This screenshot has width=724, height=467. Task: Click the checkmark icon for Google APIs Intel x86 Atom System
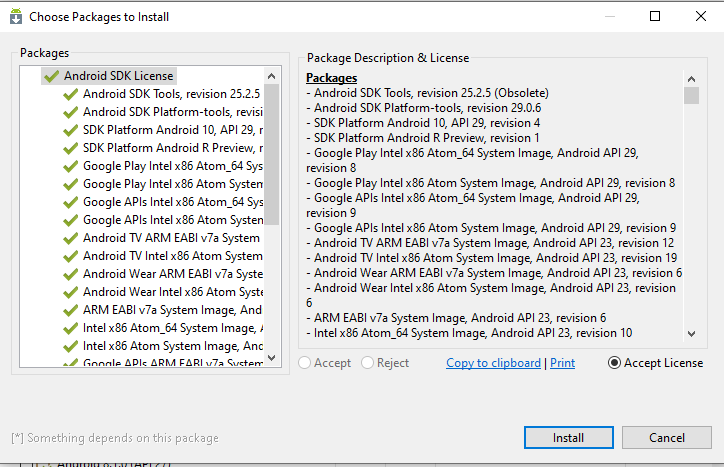70,220
